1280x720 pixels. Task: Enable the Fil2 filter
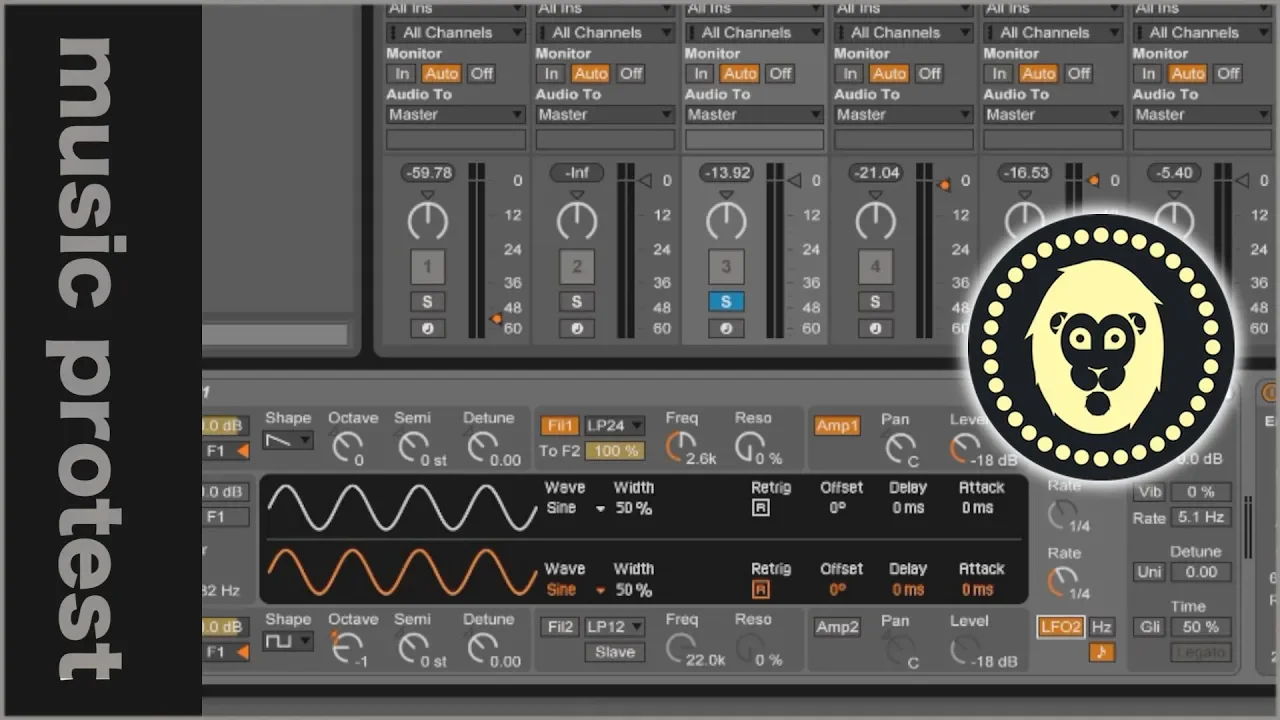point(559,627)
